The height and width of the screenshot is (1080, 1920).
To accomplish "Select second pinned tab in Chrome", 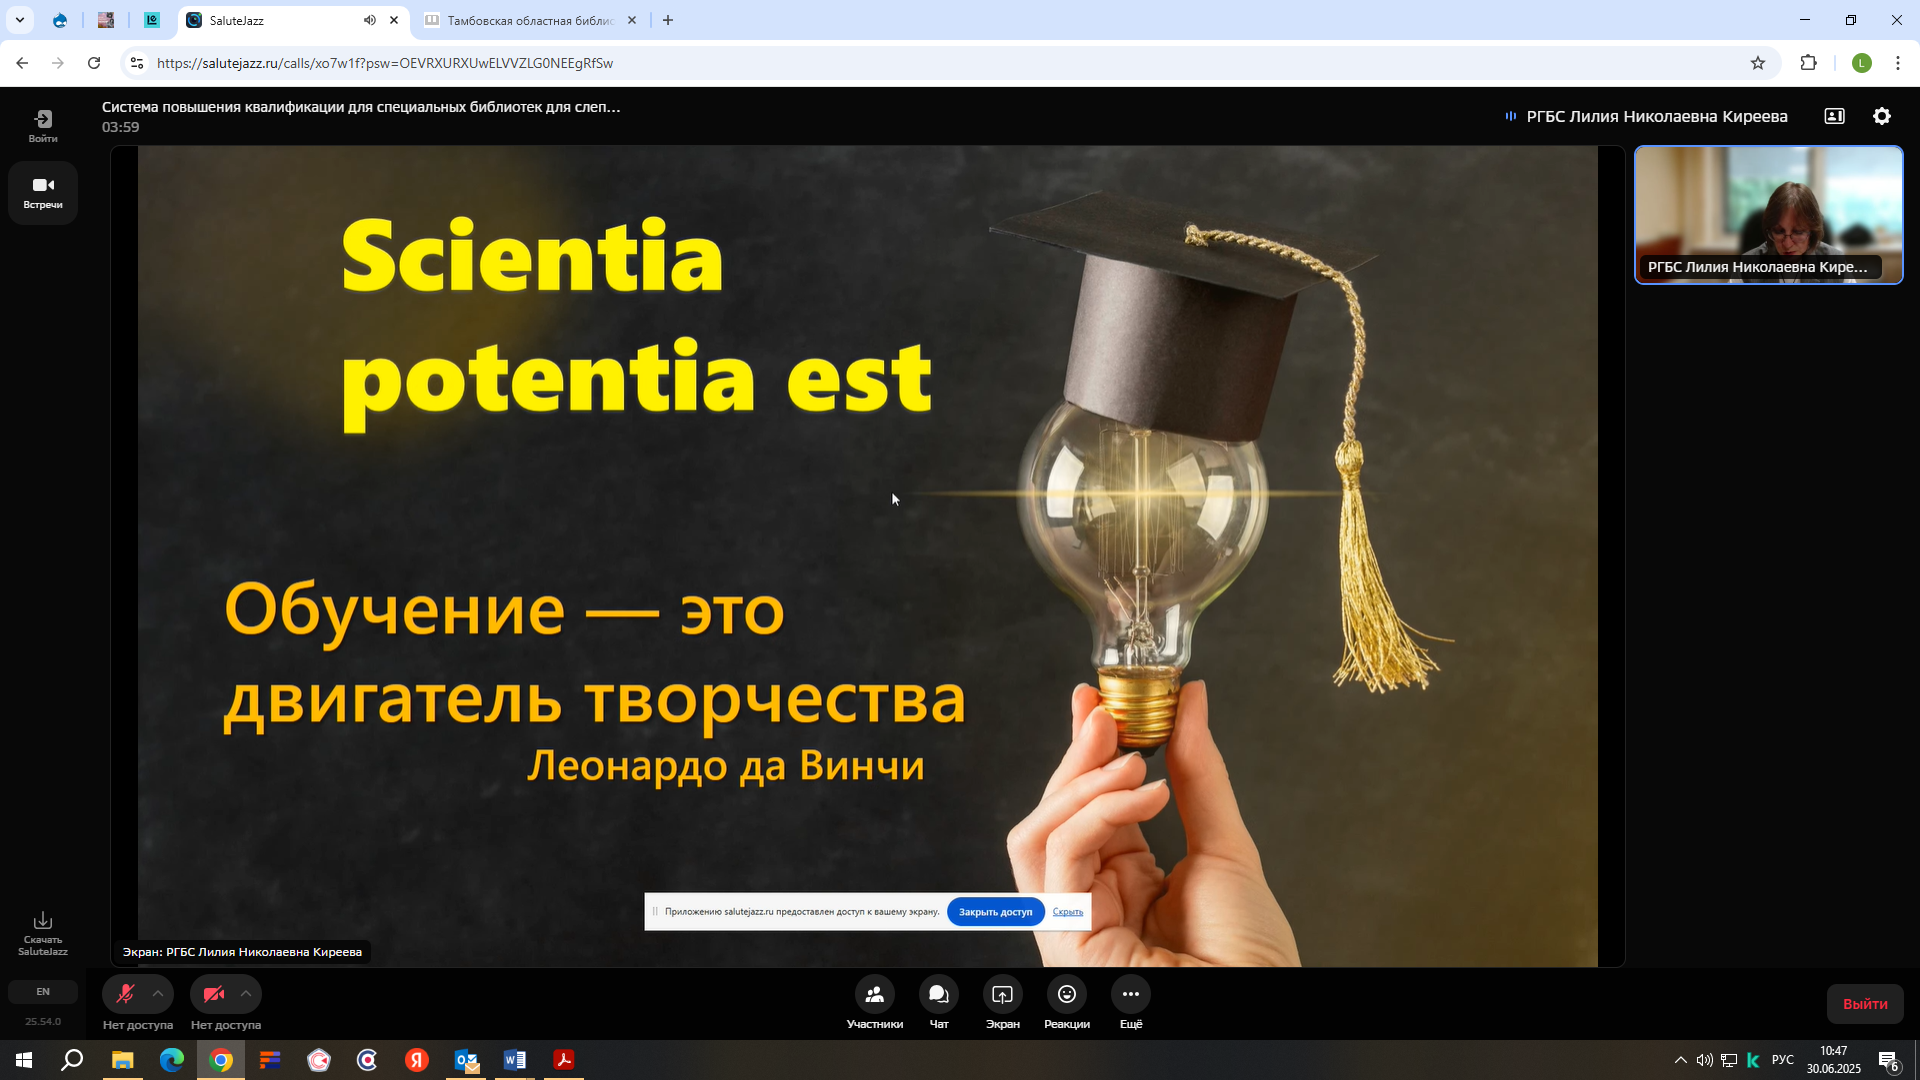I will 106,20.
